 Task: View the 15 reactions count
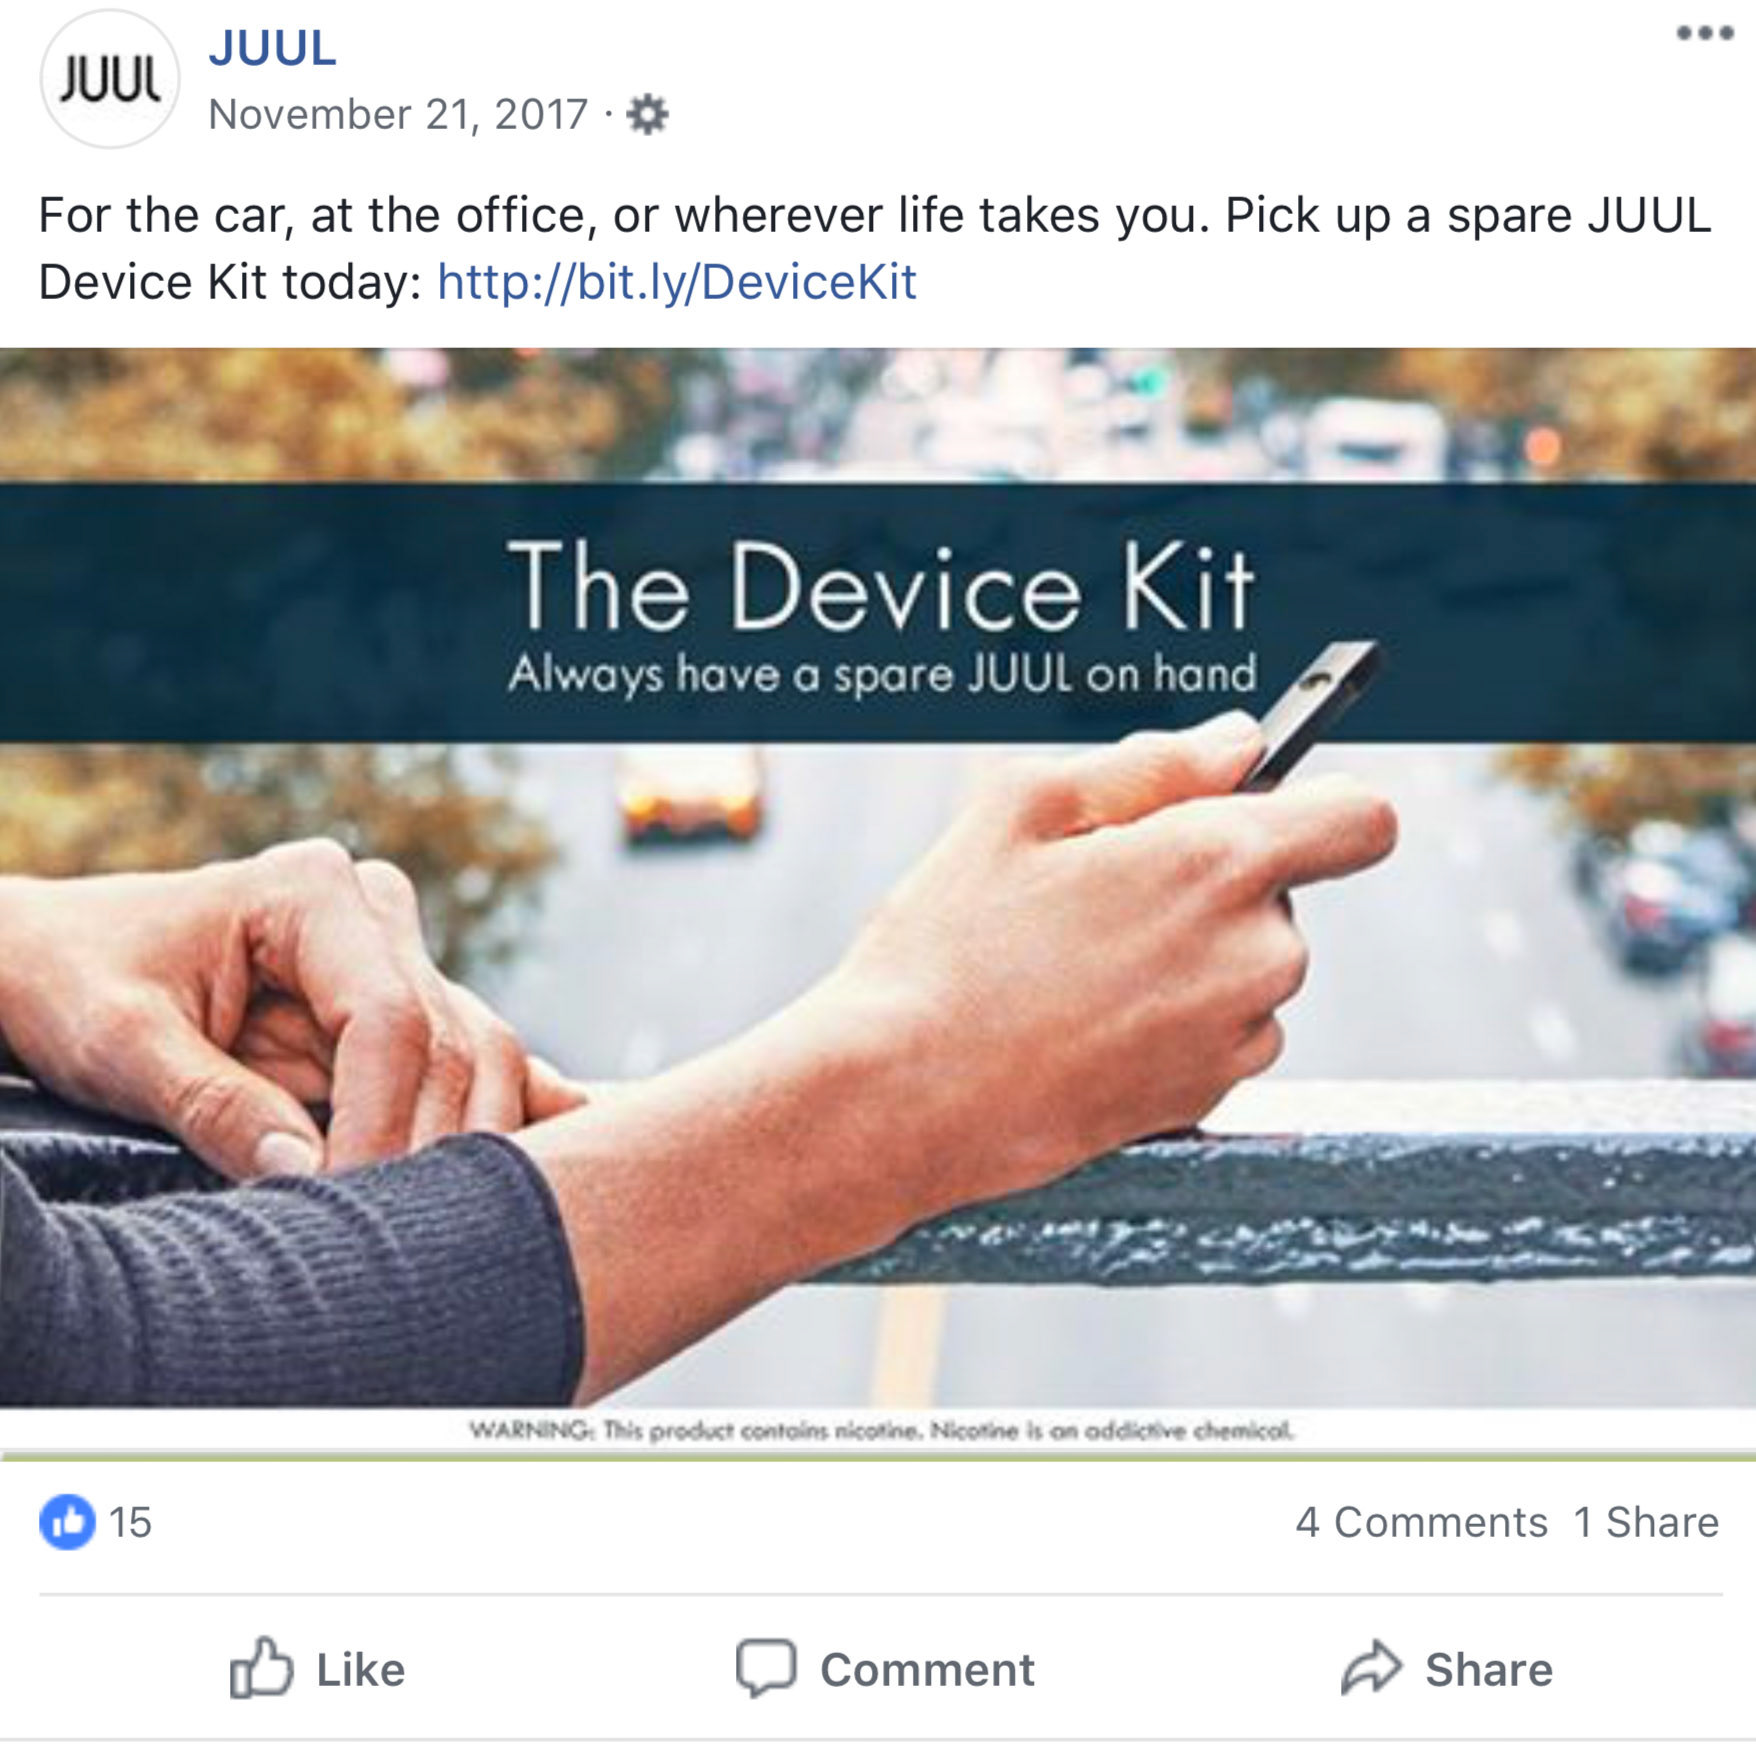pos(130,1522)
